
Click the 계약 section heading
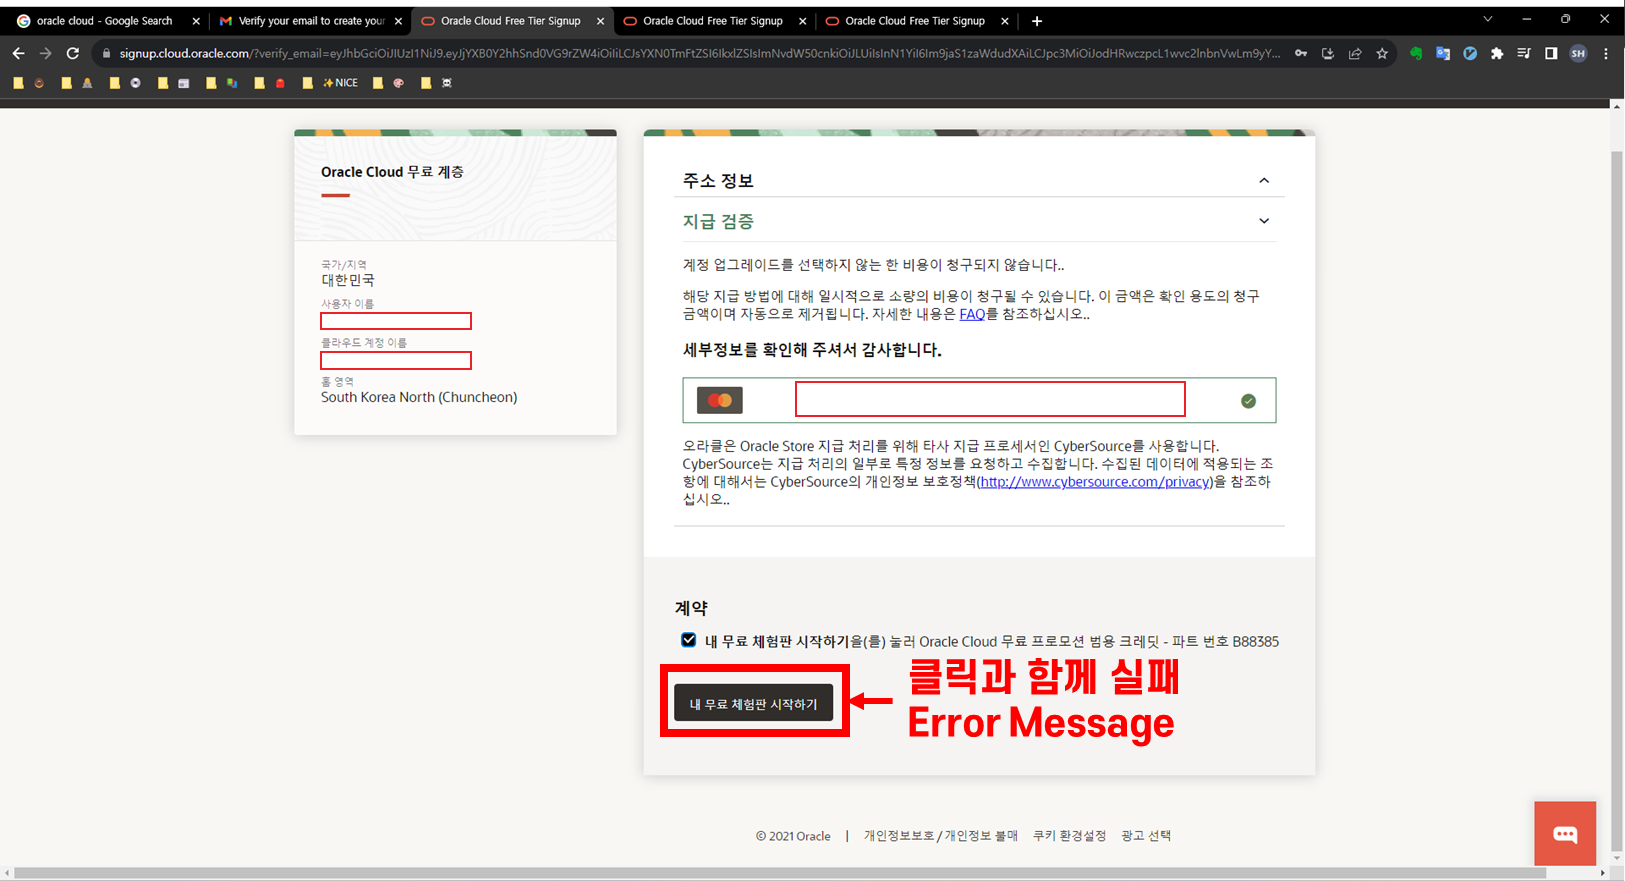[x=691, y=608]
